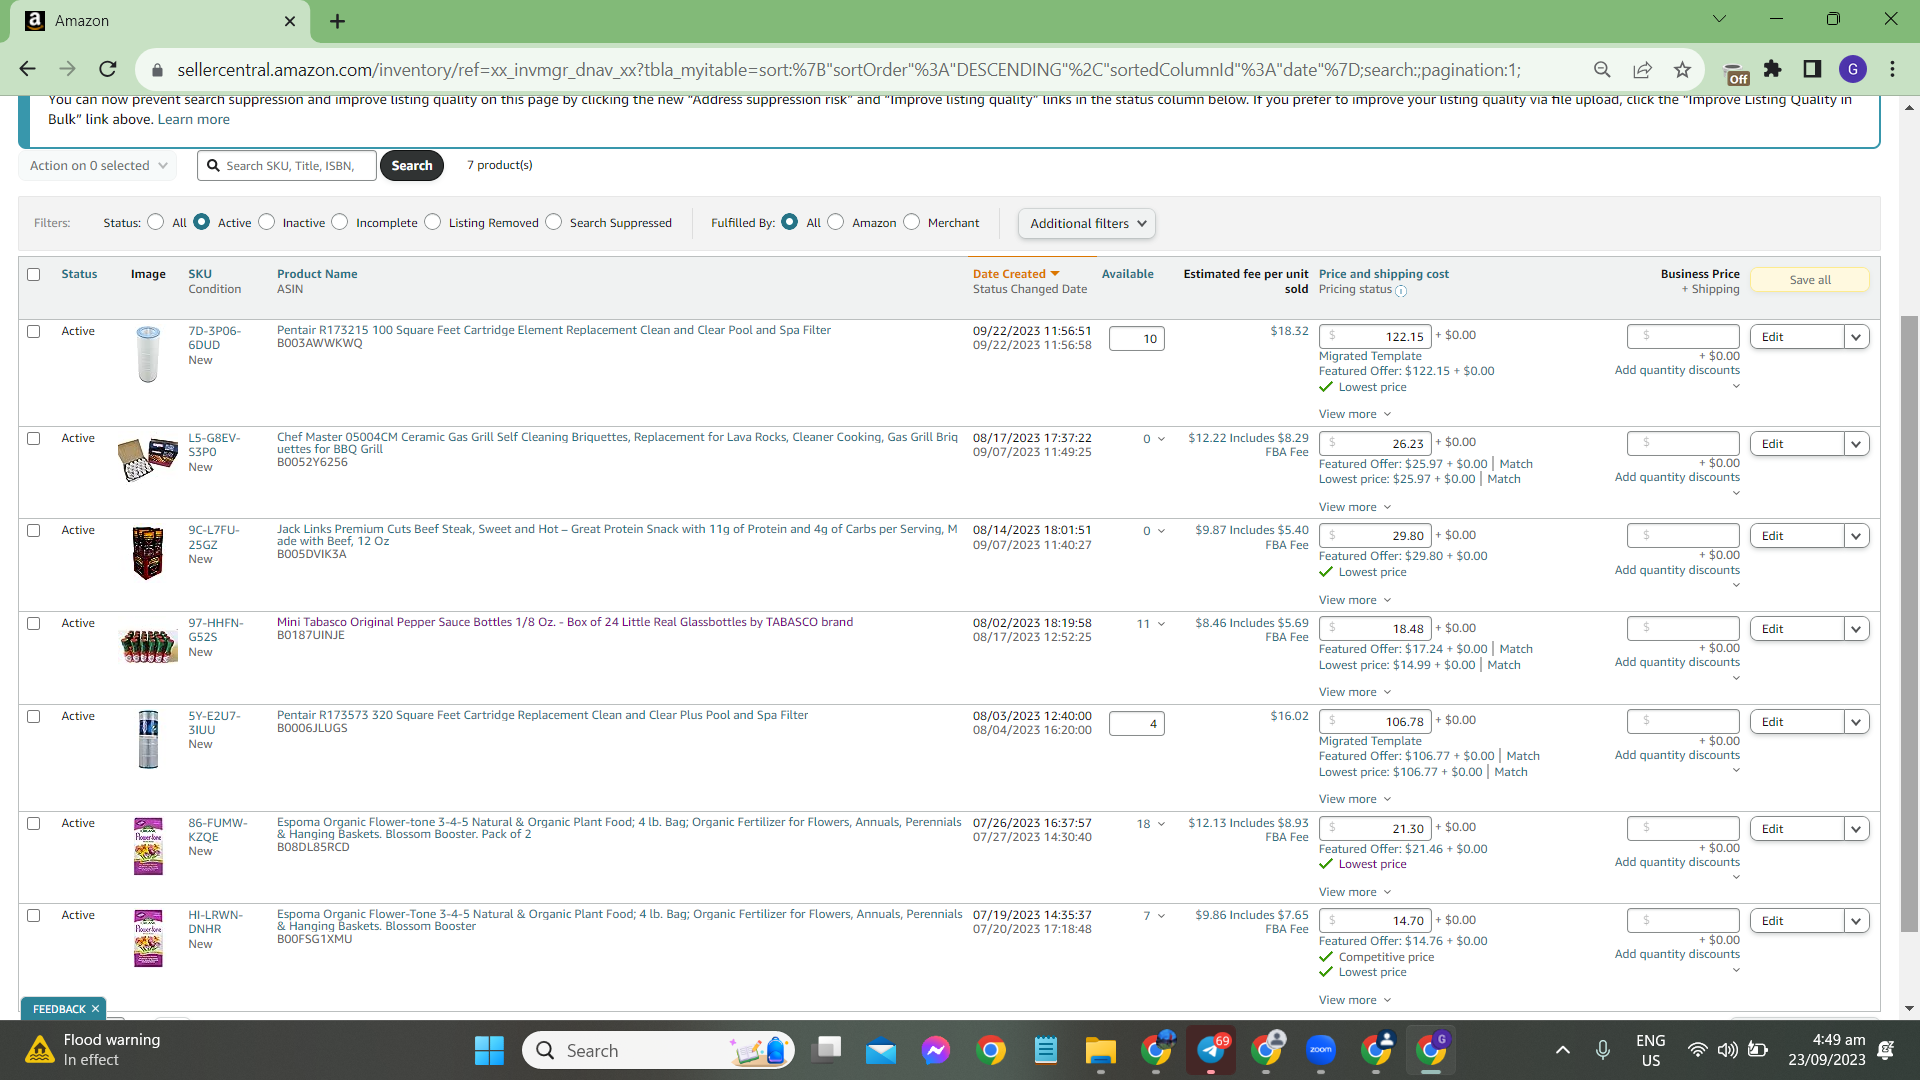Open the Chrome profile avatar G
This screenshot has height=1080, width=1920.
point(1853,69)
